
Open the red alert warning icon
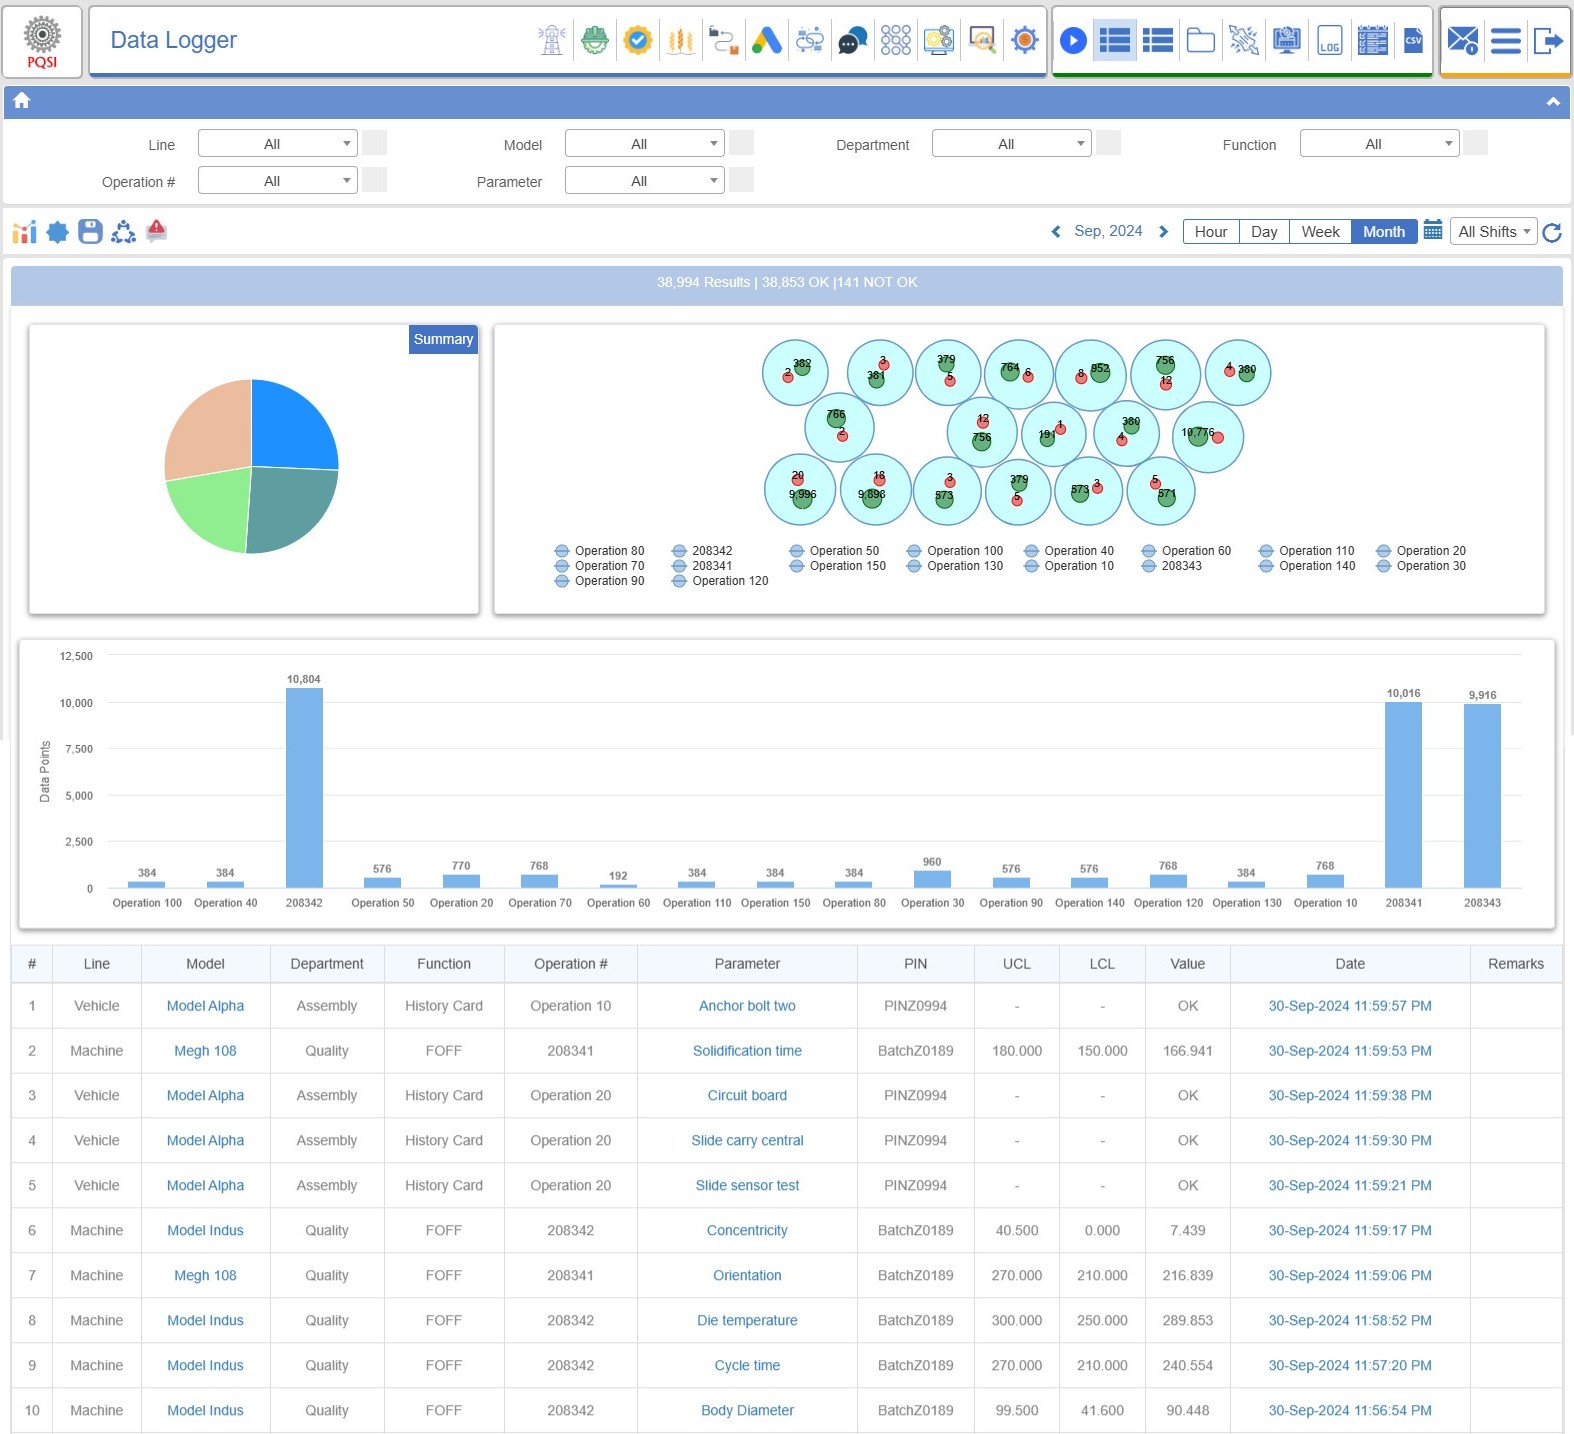click(156, 232)
